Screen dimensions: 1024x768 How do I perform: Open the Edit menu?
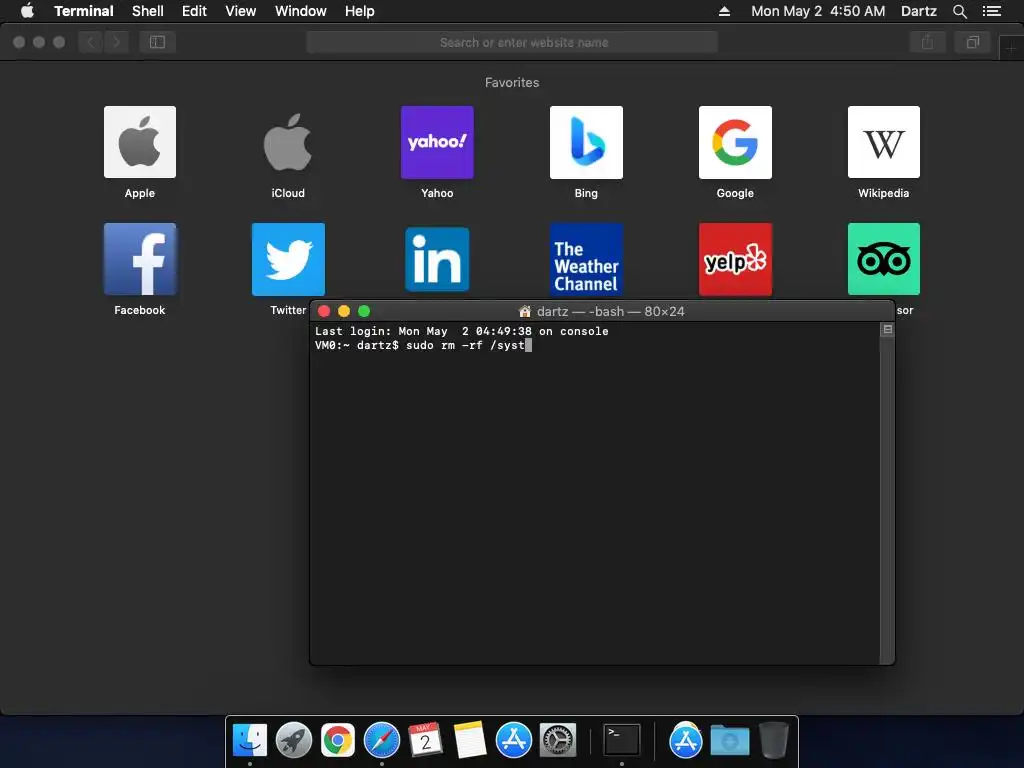194,11
